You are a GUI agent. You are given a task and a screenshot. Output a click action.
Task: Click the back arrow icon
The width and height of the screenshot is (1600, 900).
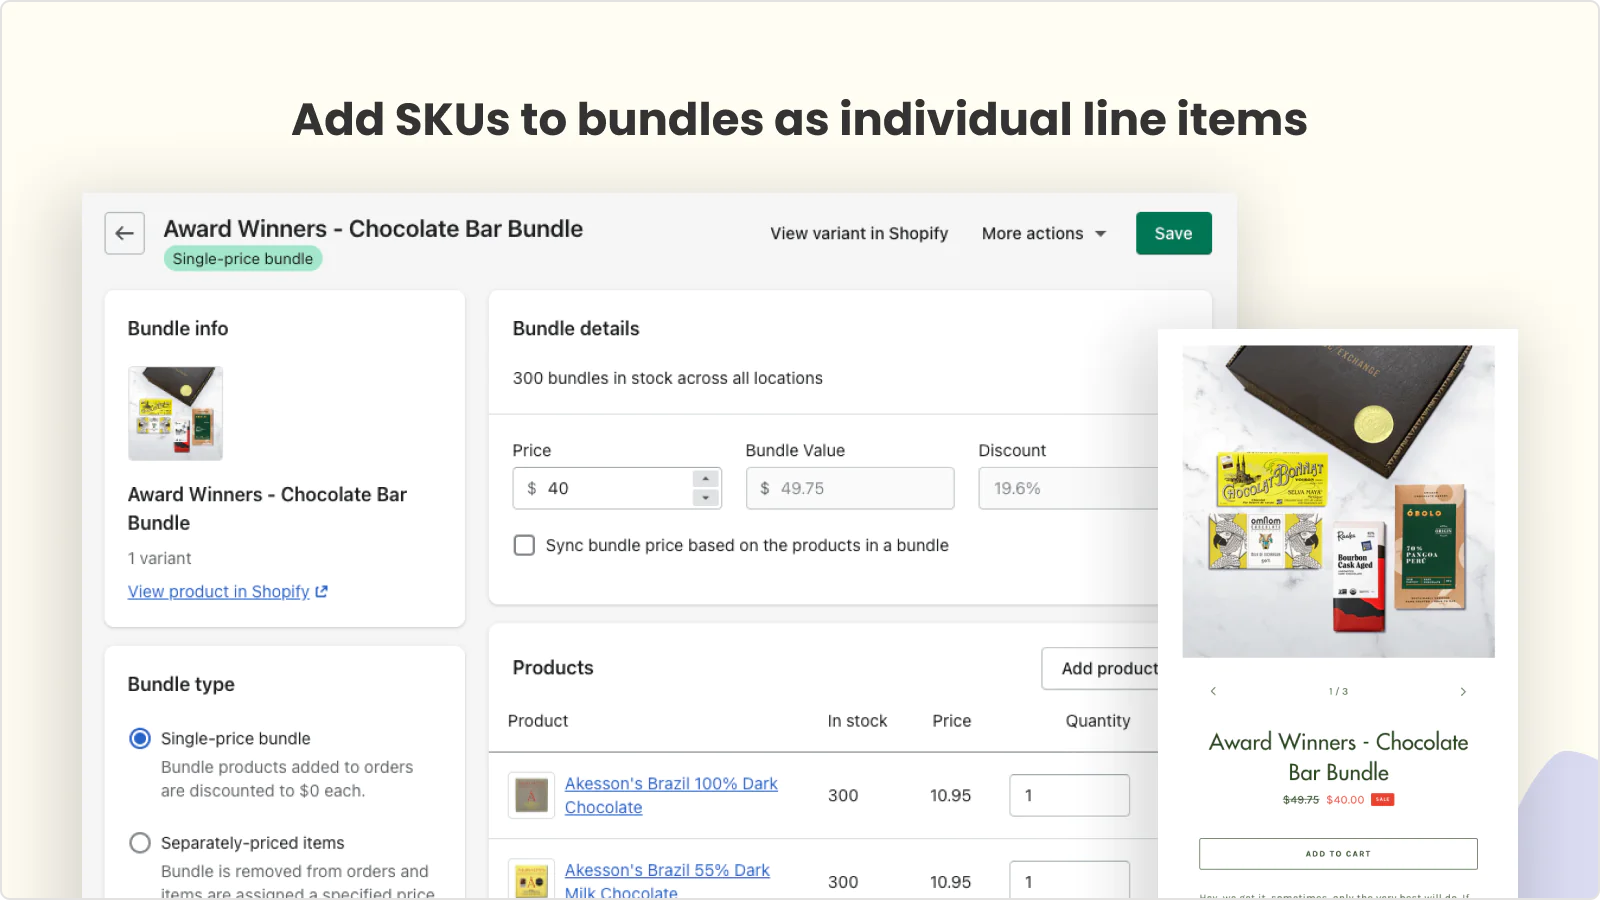click(125, 233)
